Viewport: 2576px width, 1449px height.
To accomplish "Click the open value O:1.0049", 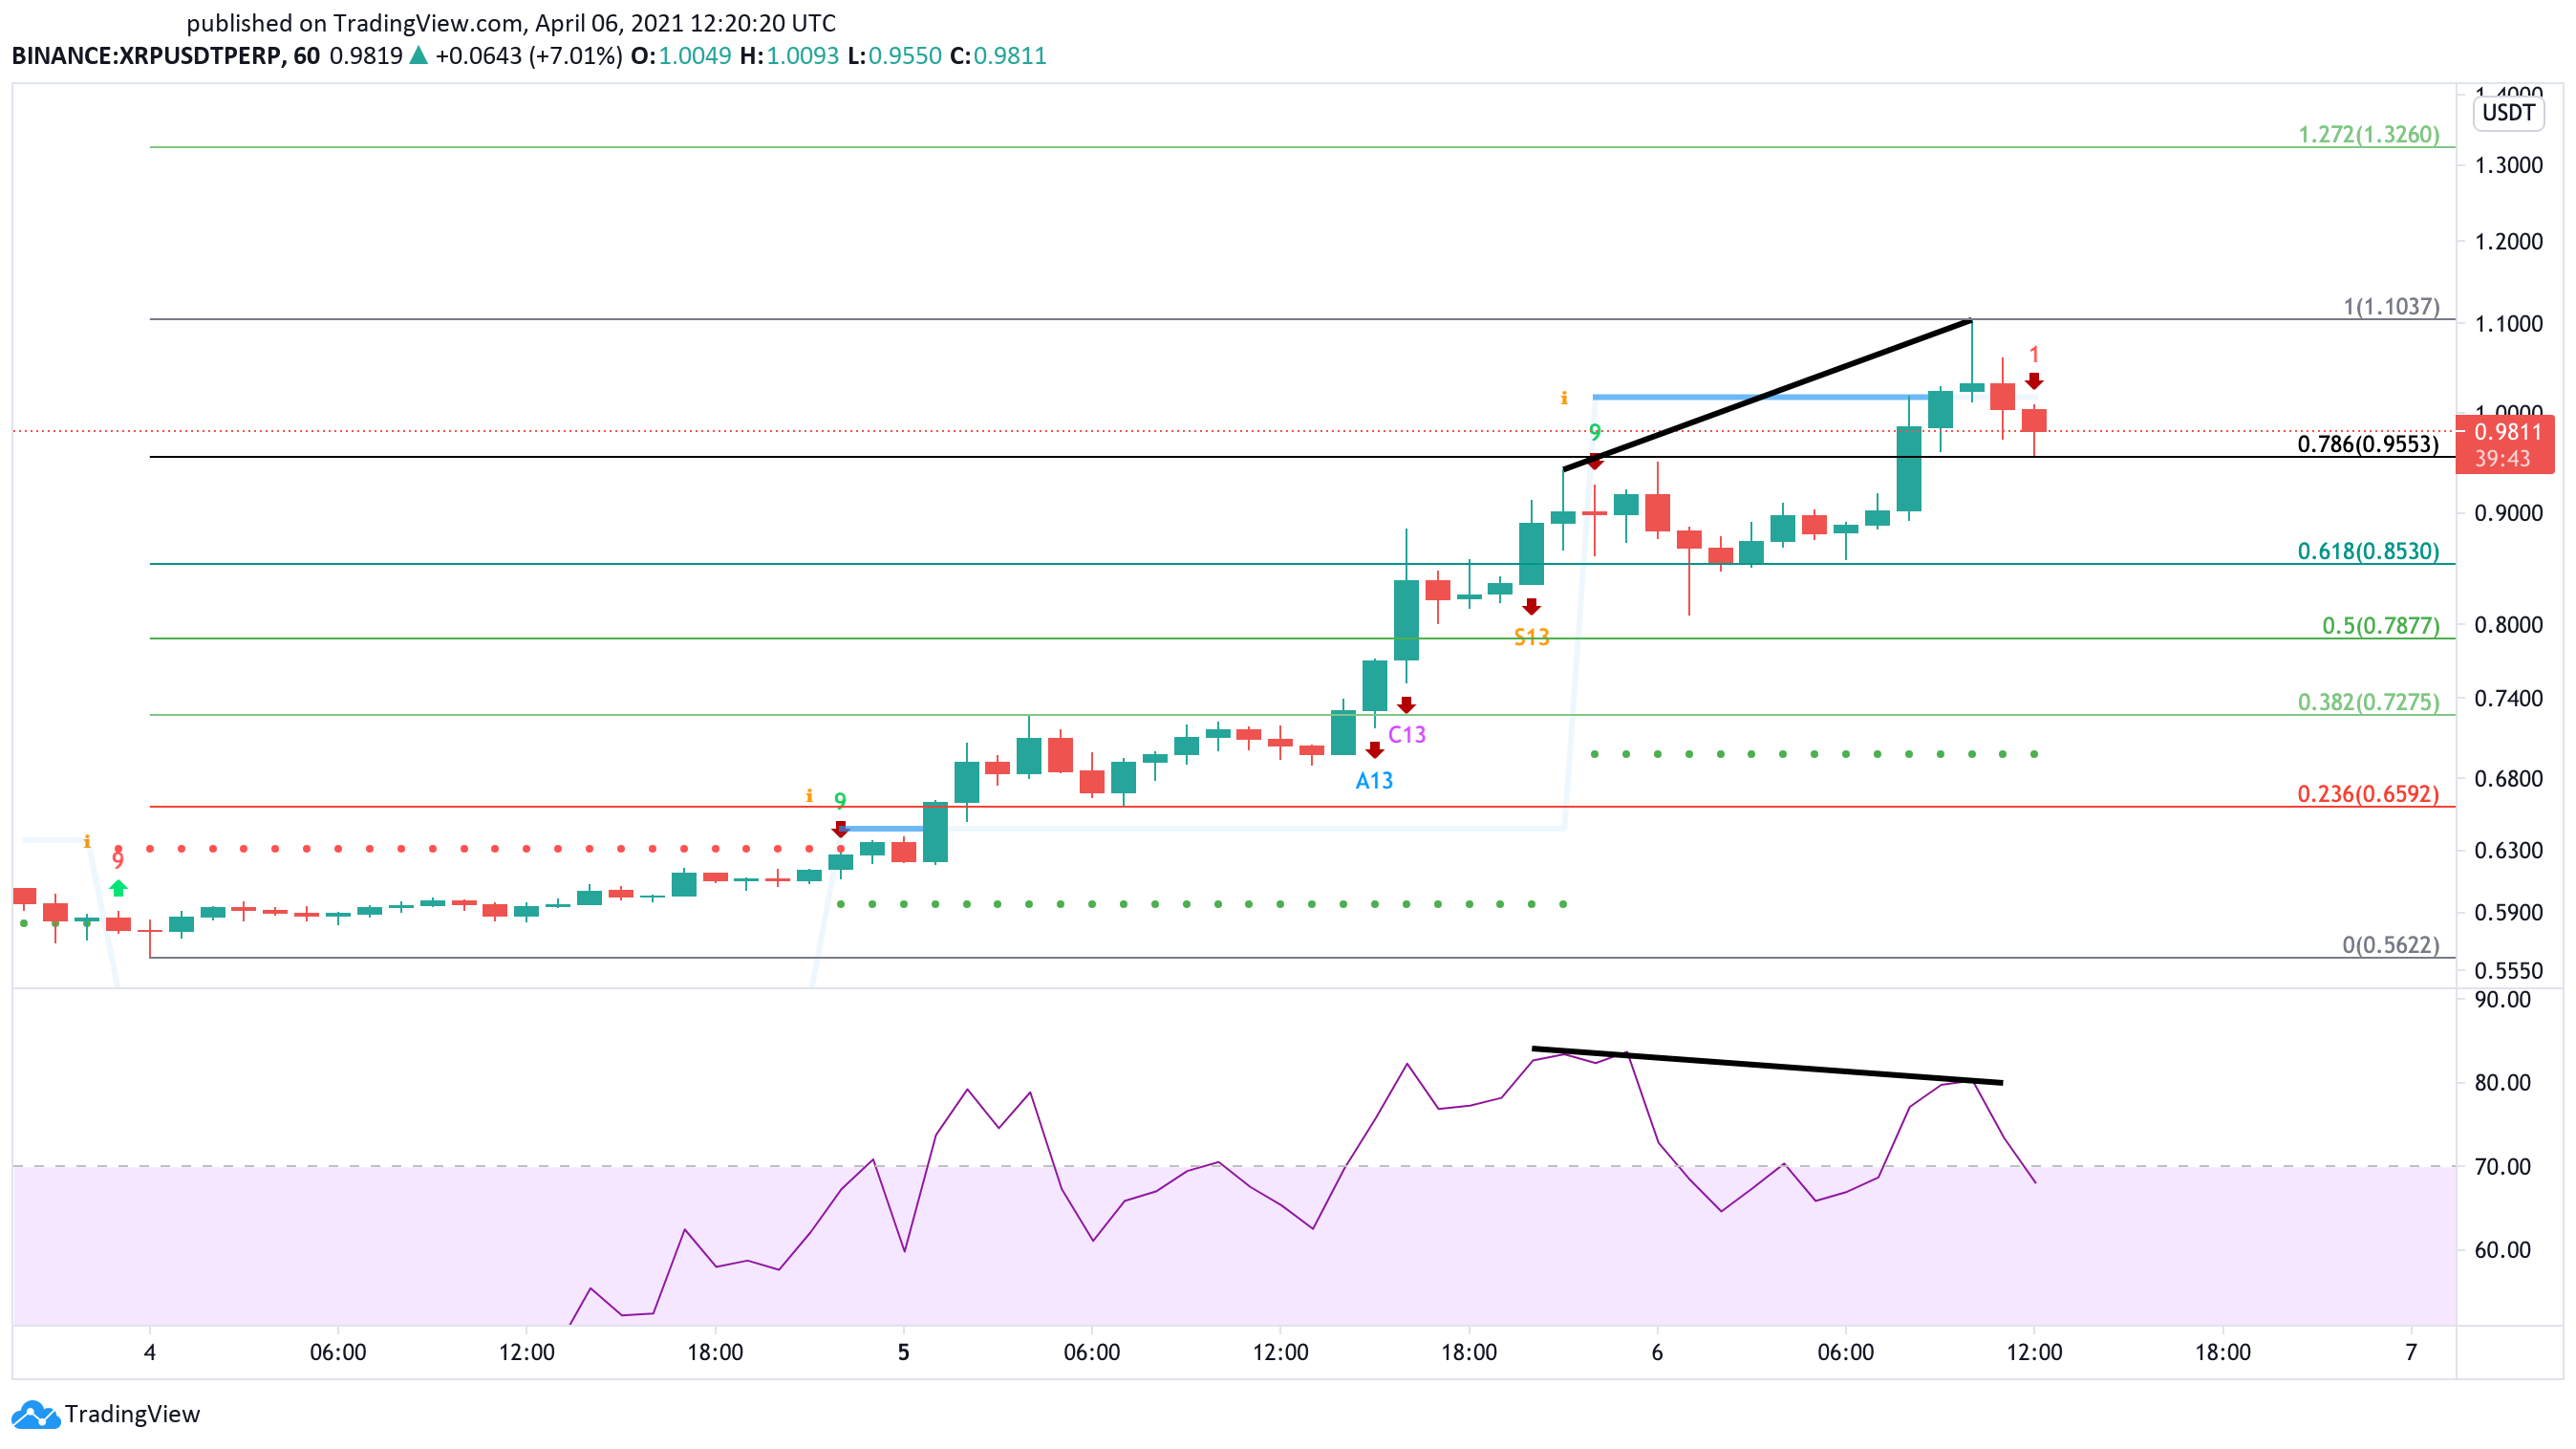I will coord(681,56).
